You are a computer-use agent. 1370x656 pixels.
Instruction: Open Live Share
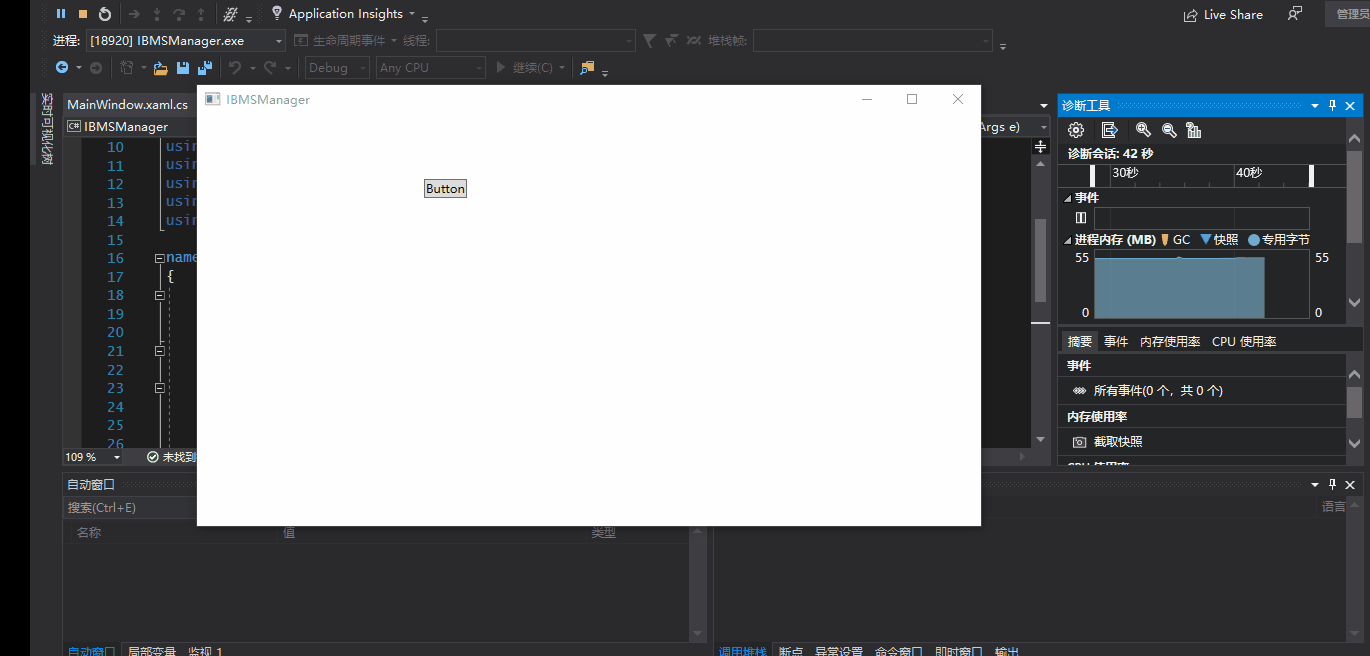point(1223,15)
